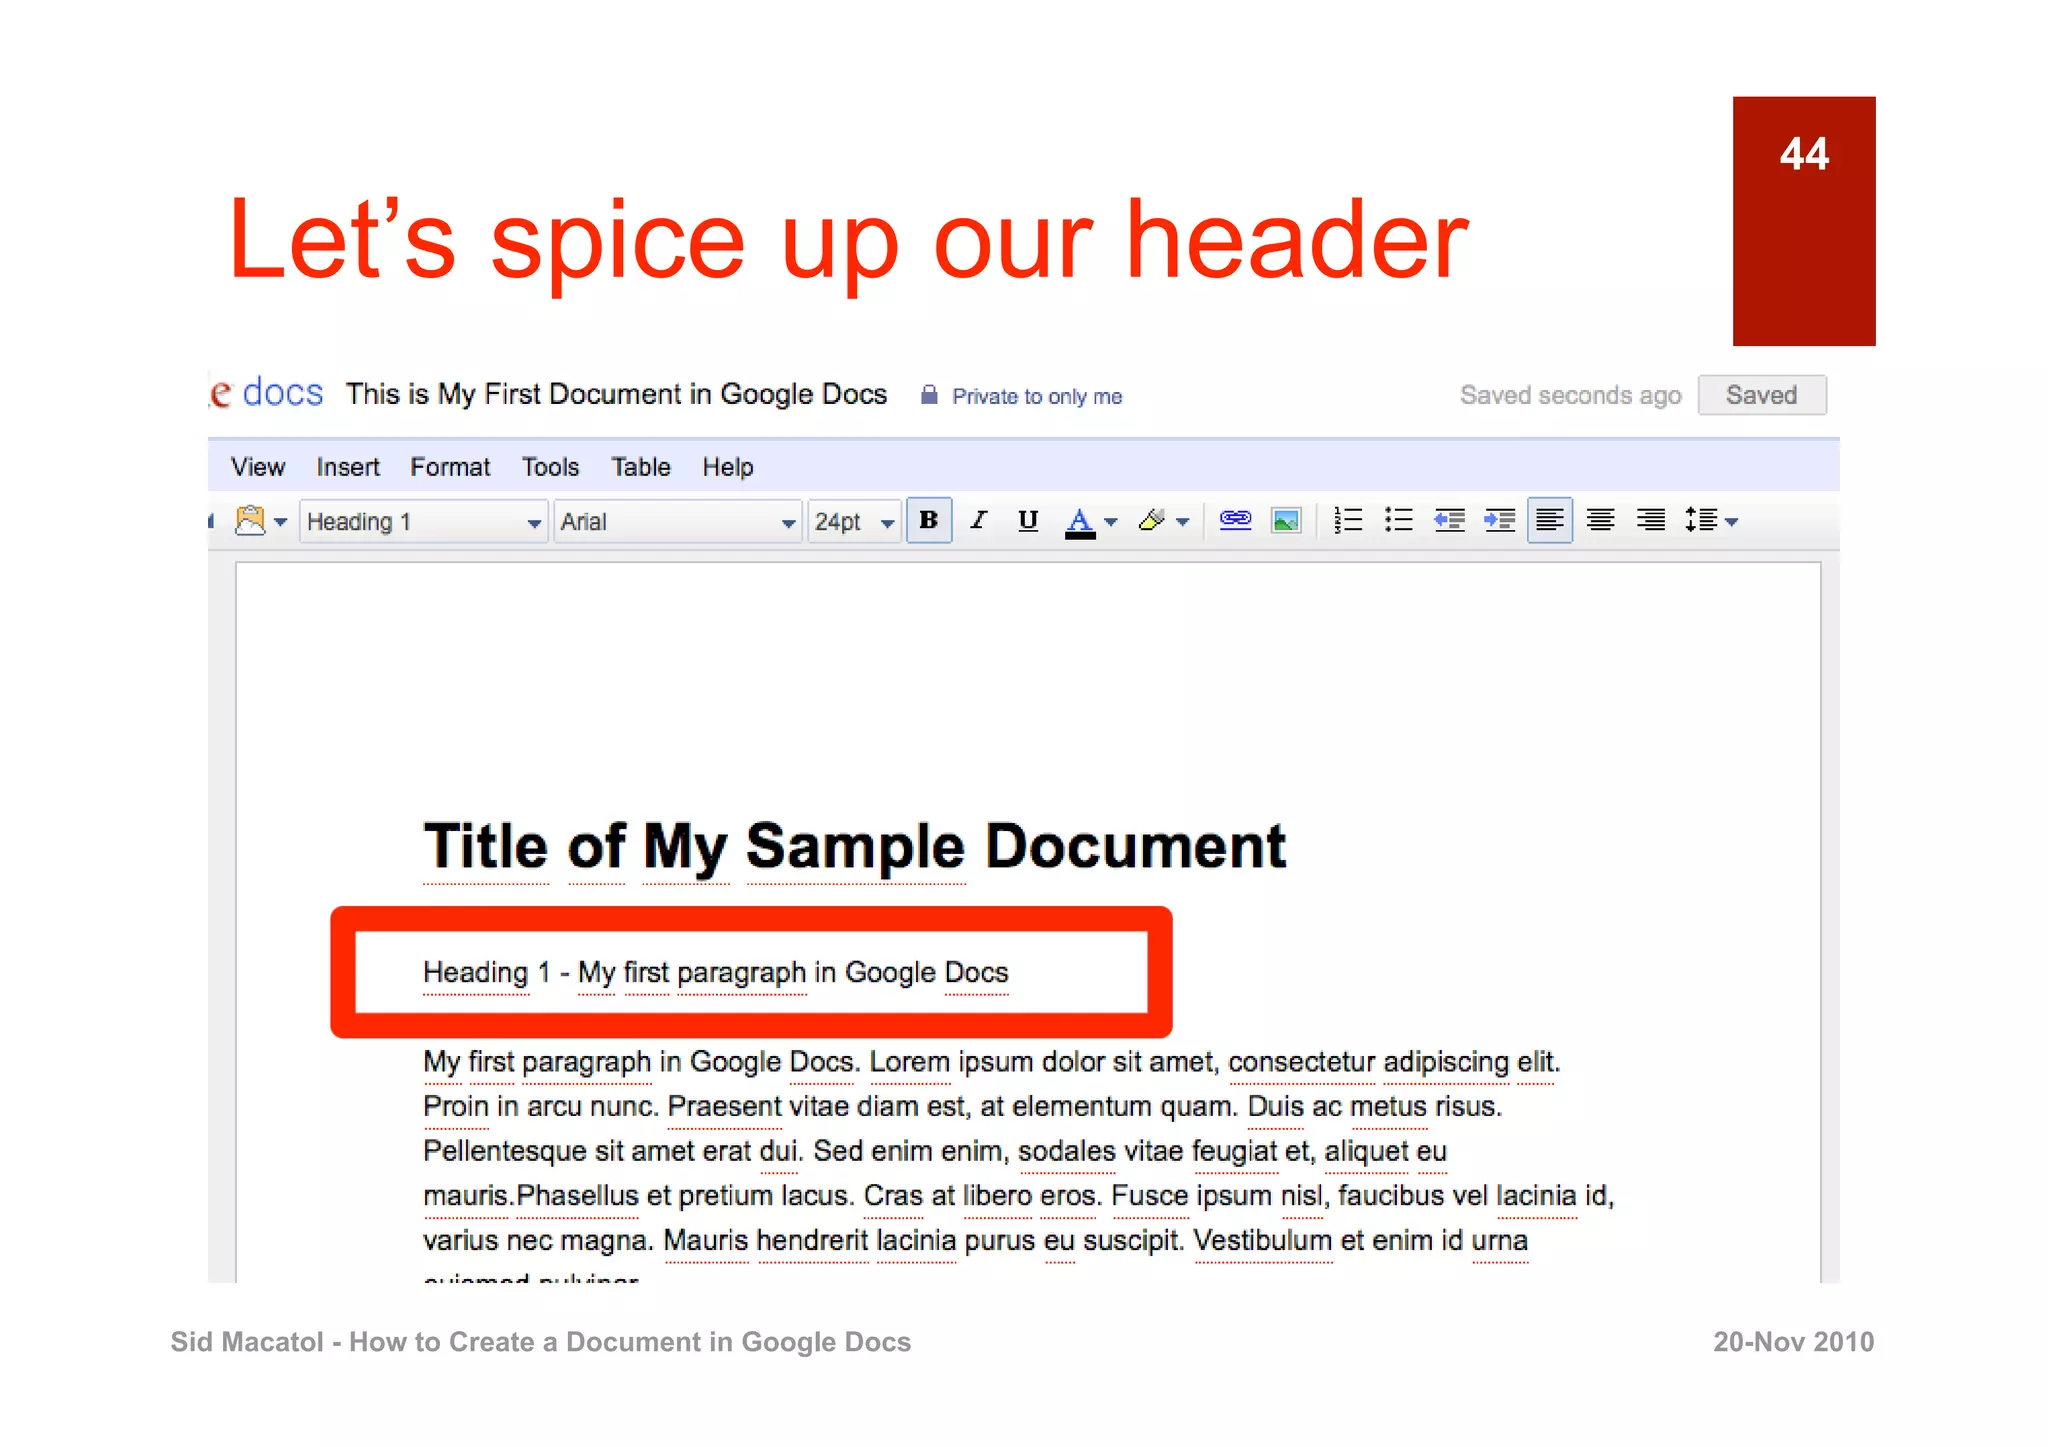This screenshot has width=2048, height=1447.
Task: Toggle Italic formatting button
Action: point(978,520)
